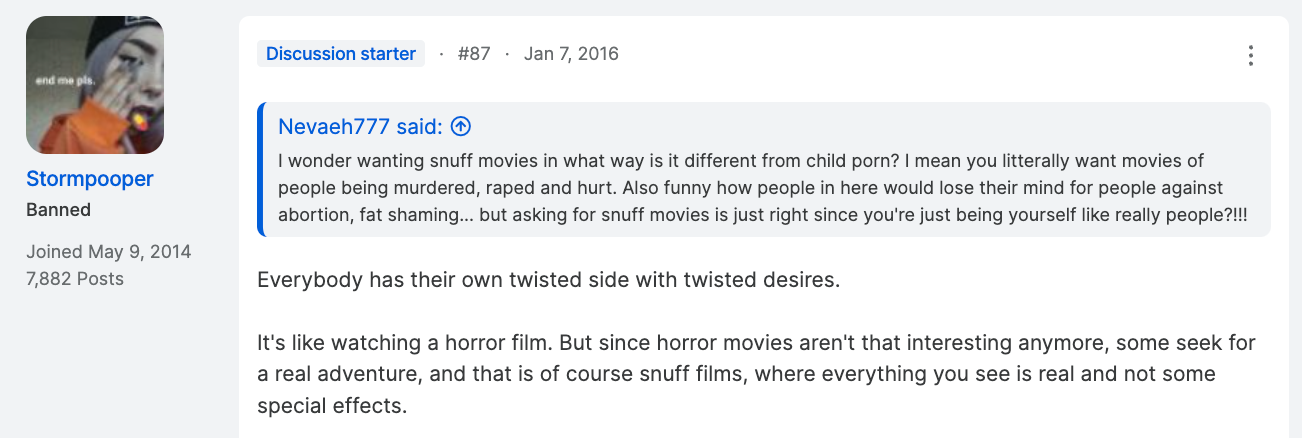This screenshot has height=438, width=1302.
Task: Click the 7,882 Posts count
Action: click(x=75, y=278)
